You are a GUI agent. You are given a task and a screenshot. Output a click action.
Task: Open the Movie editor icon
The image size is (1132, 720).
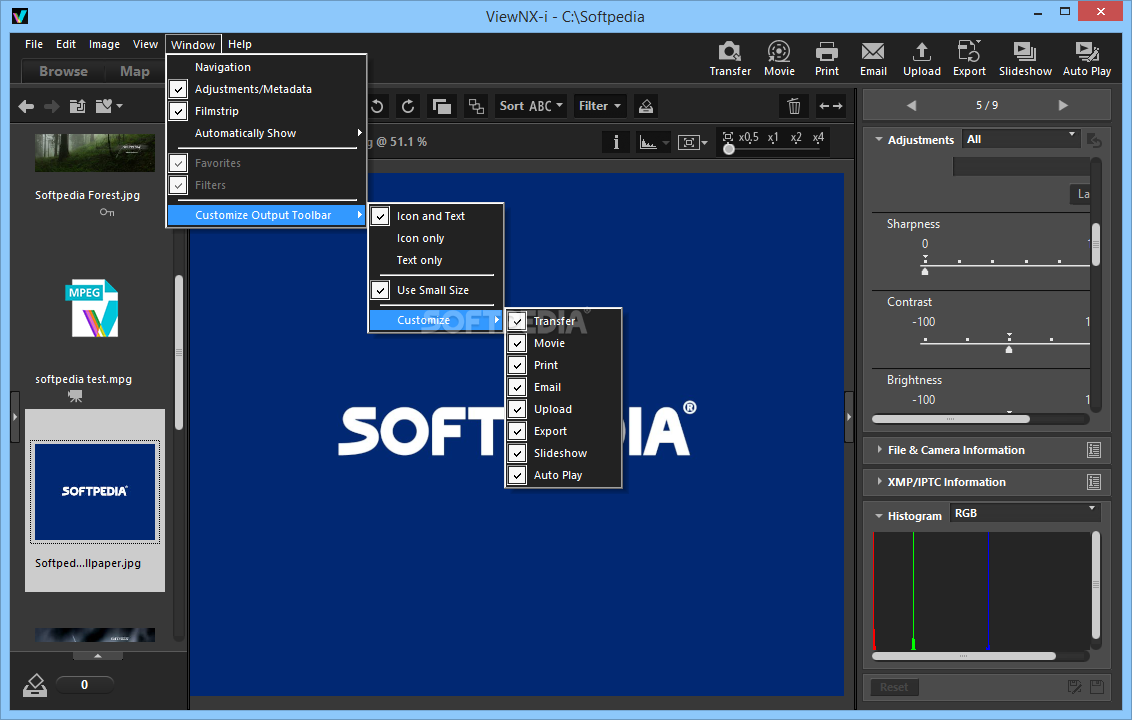[x=778, y=51]
